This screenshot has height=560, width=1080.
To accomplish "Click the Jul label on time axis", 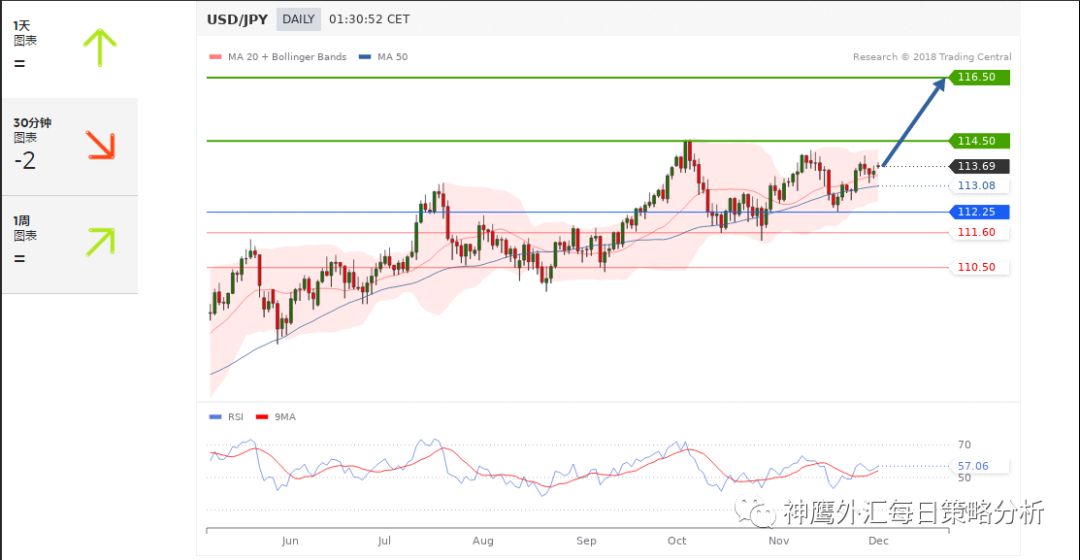I will click(x=384, y=541).
